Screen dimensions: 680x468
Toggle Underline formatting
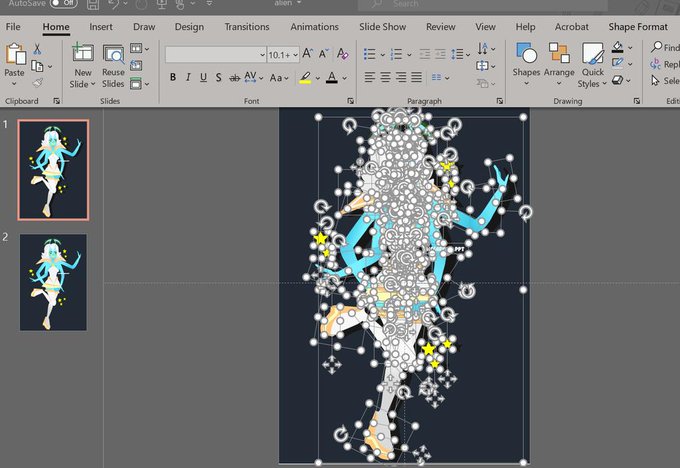pos(203,78)
